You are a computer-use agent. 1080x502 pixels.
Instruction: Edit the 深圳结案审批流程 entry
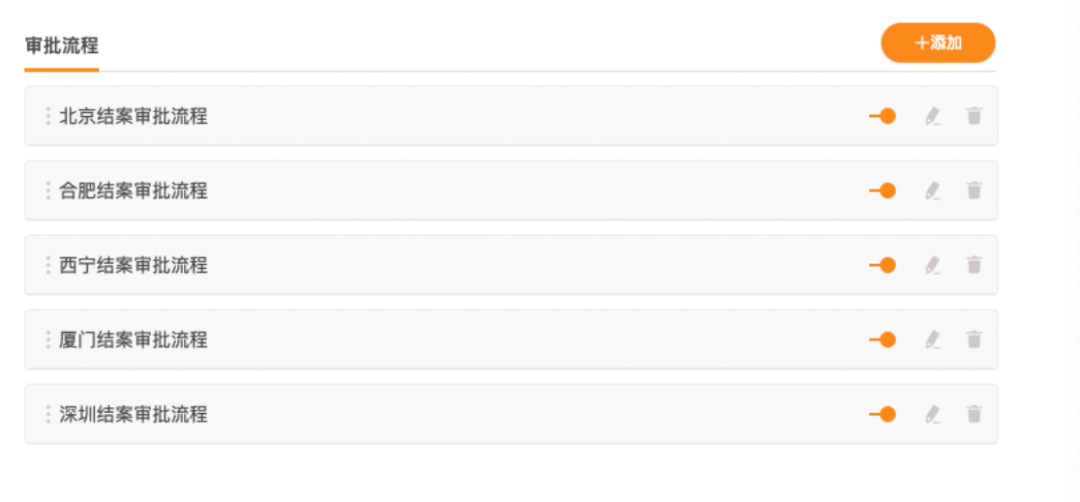(933, 415)
